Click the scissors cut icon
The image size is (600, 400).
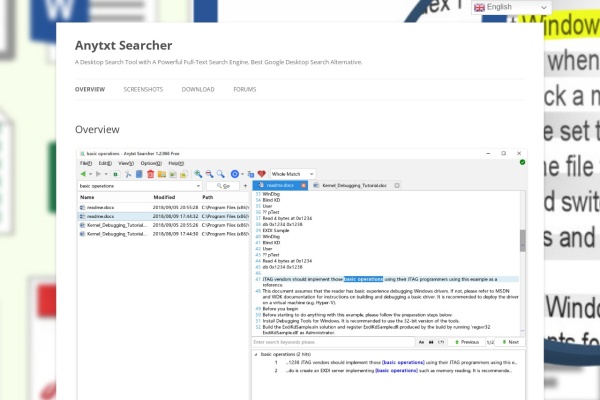tap(128, 174)
